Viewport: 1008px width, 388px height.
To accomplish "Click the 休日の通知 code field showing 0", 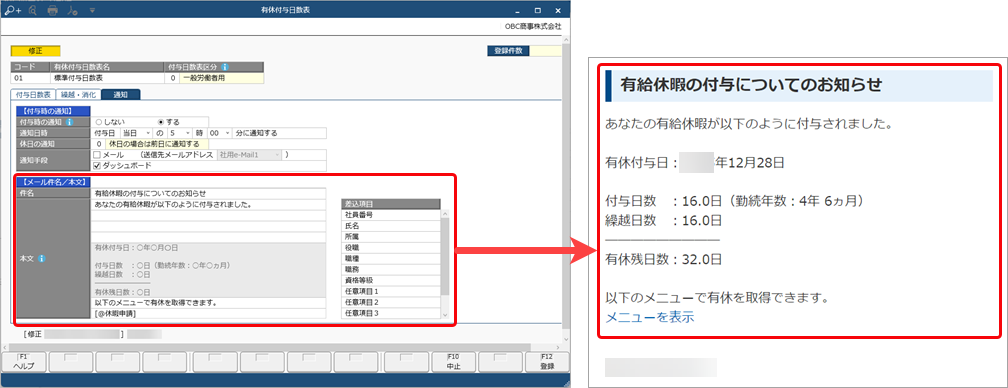I will pos(98,144).
